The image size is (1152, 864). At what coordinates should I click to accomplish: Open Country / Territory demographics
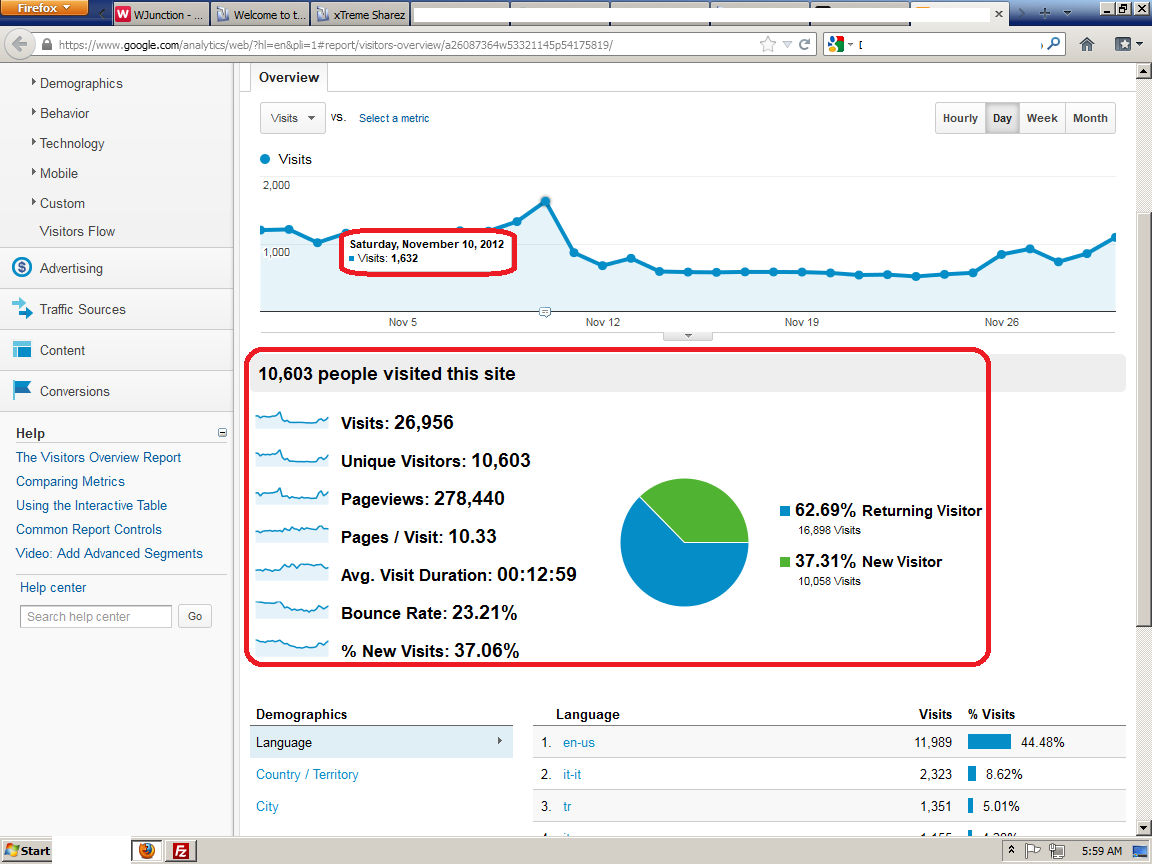click(307, 774)
